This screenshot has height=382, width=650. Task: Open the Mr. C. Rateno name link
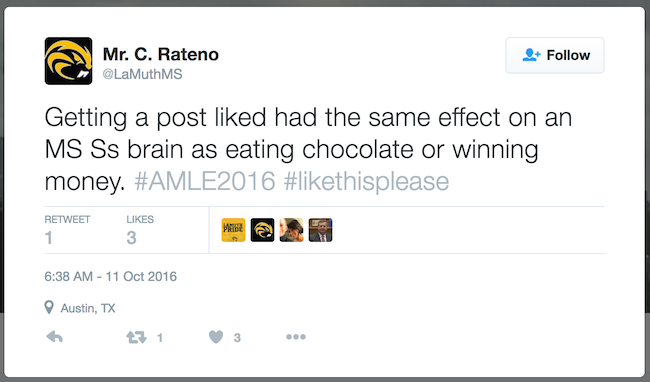click(160, 54)
